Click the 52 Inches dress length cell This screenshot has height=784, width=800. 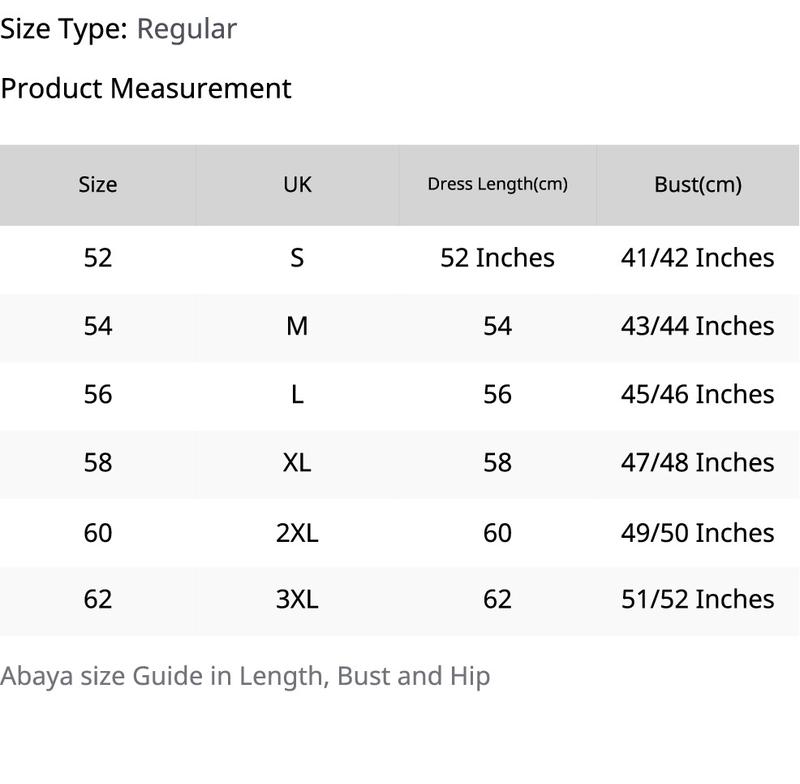(497, 258)
